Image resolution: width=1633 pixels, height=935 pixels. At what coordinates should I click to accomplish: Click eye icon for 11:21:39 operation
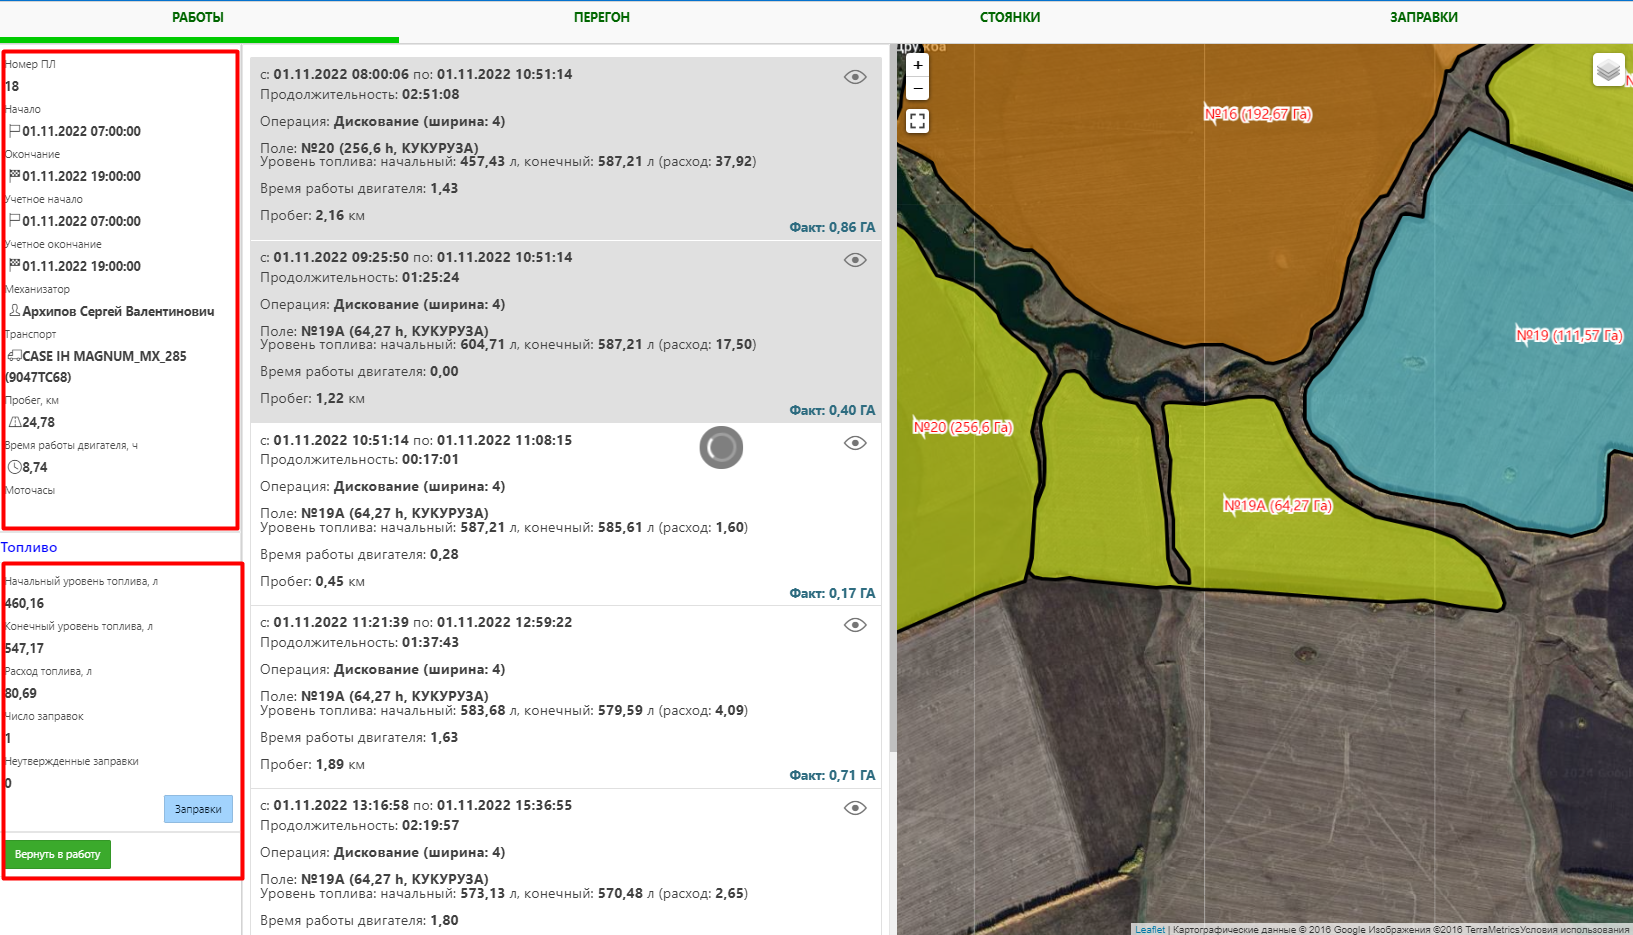tap(854, 625)
